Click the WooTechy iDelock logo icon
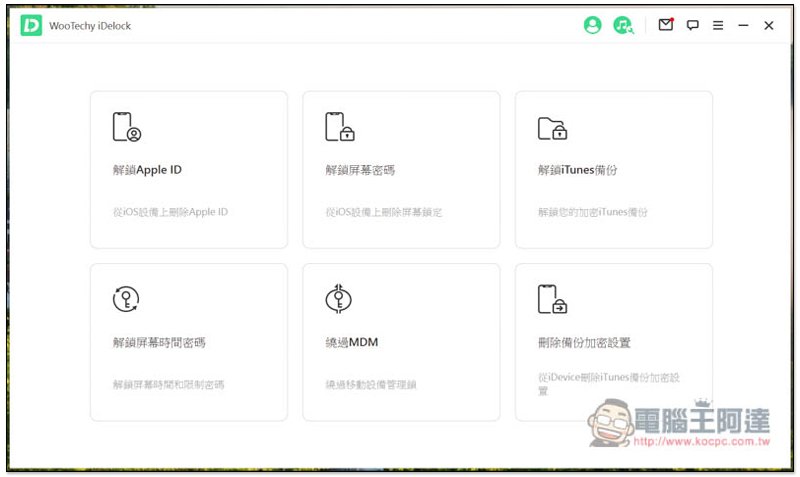This screenshot has width=800, height=477. click(x=31, y=26)
